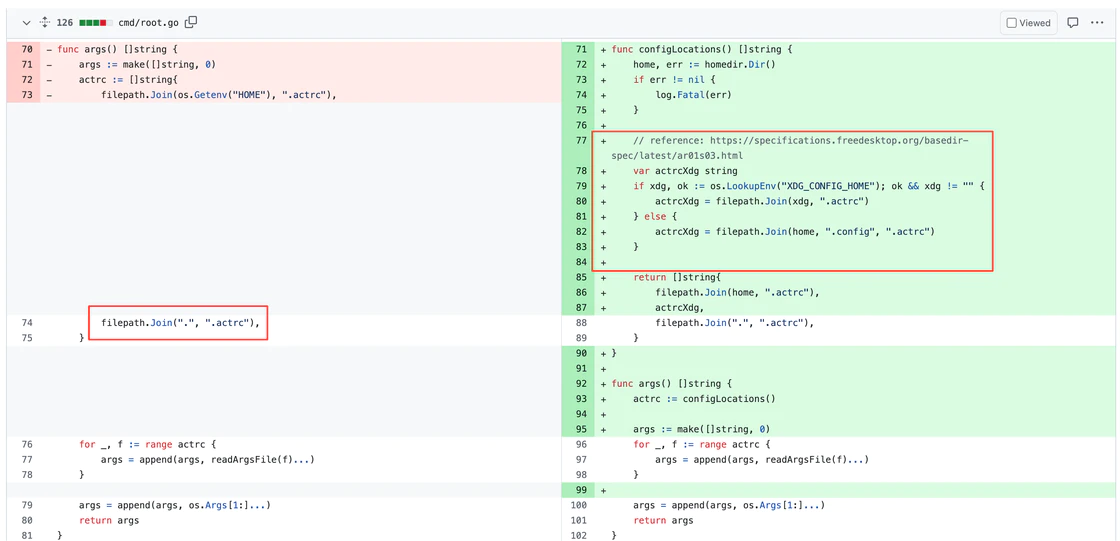Click the expand-all-lines arrows icon
Image resolution: width=1120 pixels, height=541 pixels.
[x=45, y=22]
